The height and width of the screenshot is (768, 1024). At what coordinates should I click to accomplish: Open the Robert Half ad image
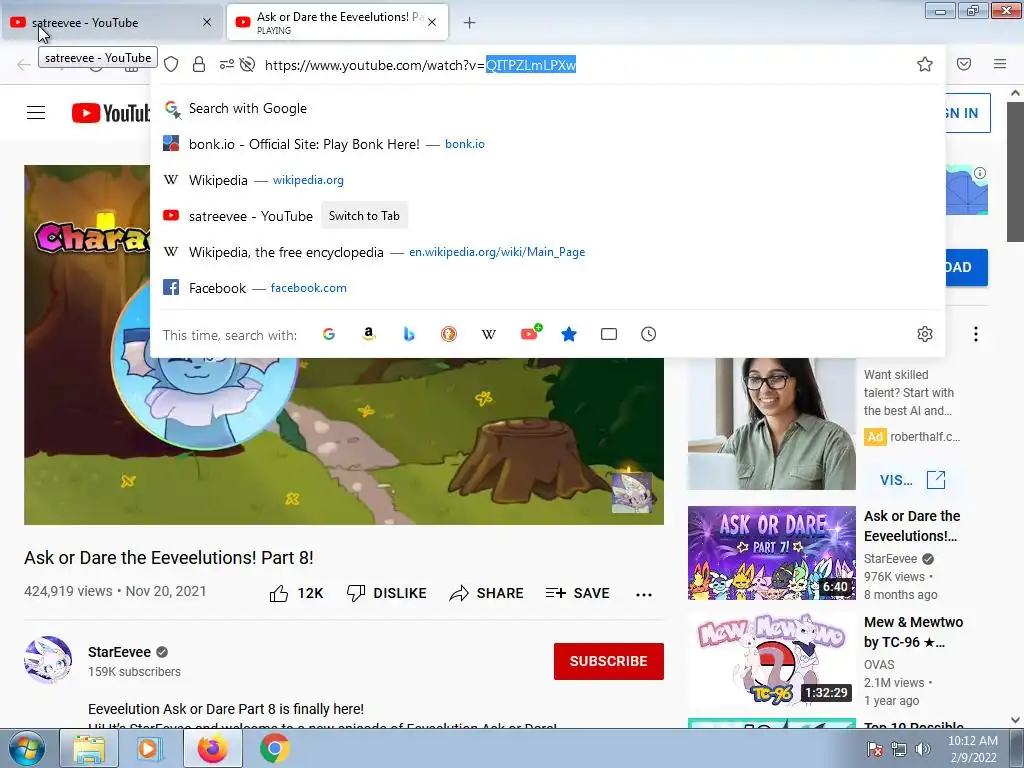coord(771,424)
